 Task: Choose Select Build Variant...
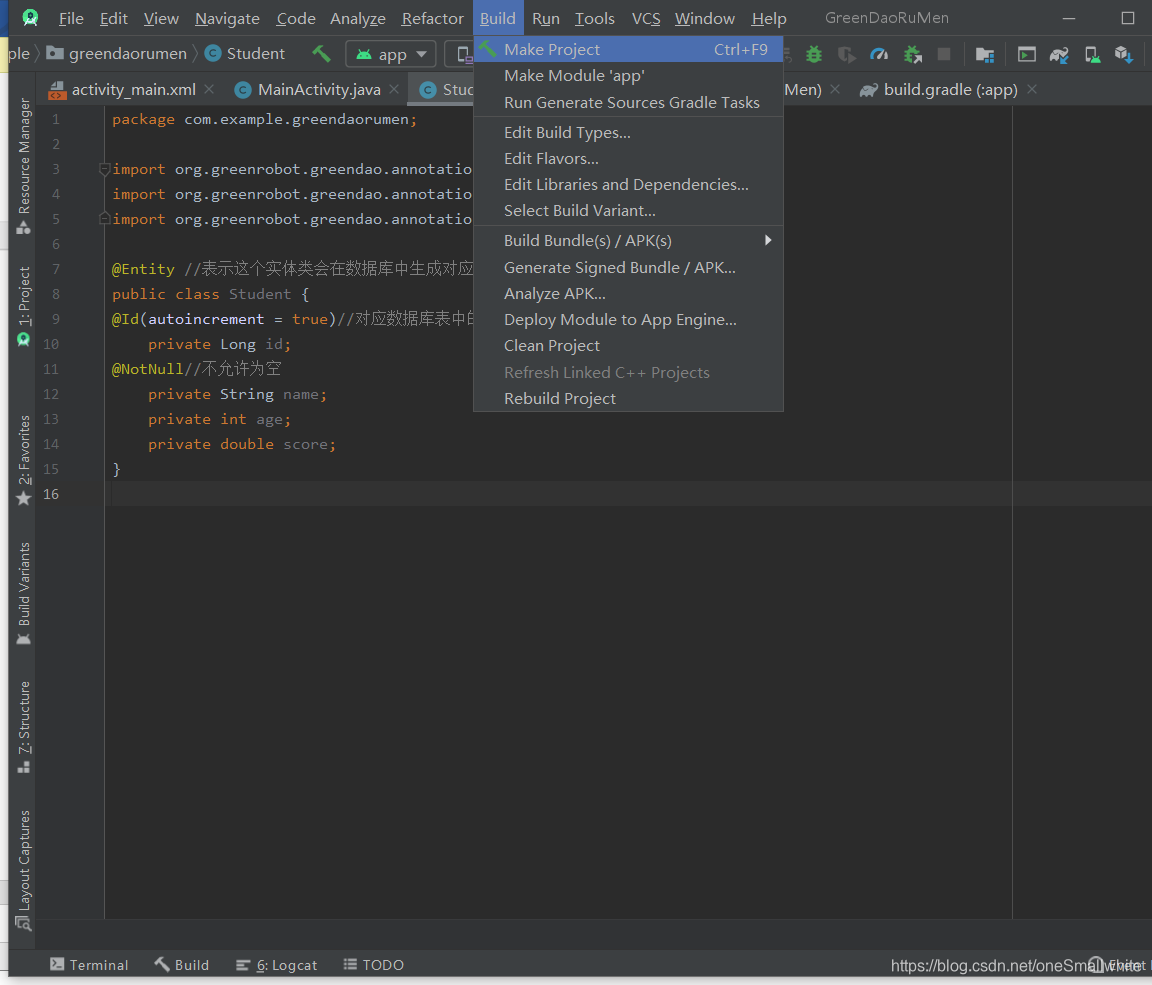click(x=628, y=211)
